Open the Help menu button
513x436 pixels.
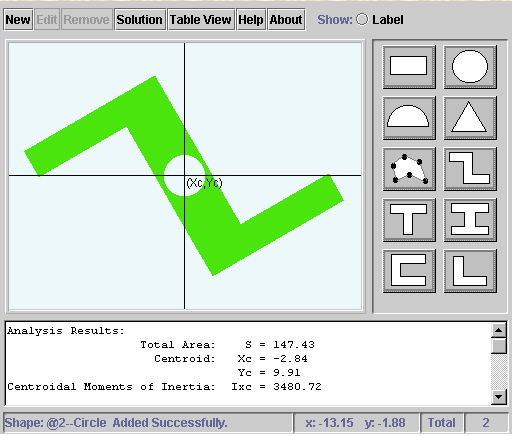click(x=251, y=20)
